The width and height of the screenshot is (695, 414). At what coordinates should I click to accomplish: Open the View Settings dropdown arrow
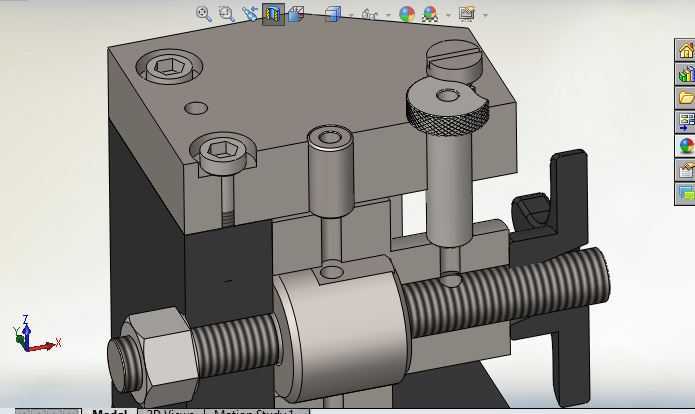485,16
